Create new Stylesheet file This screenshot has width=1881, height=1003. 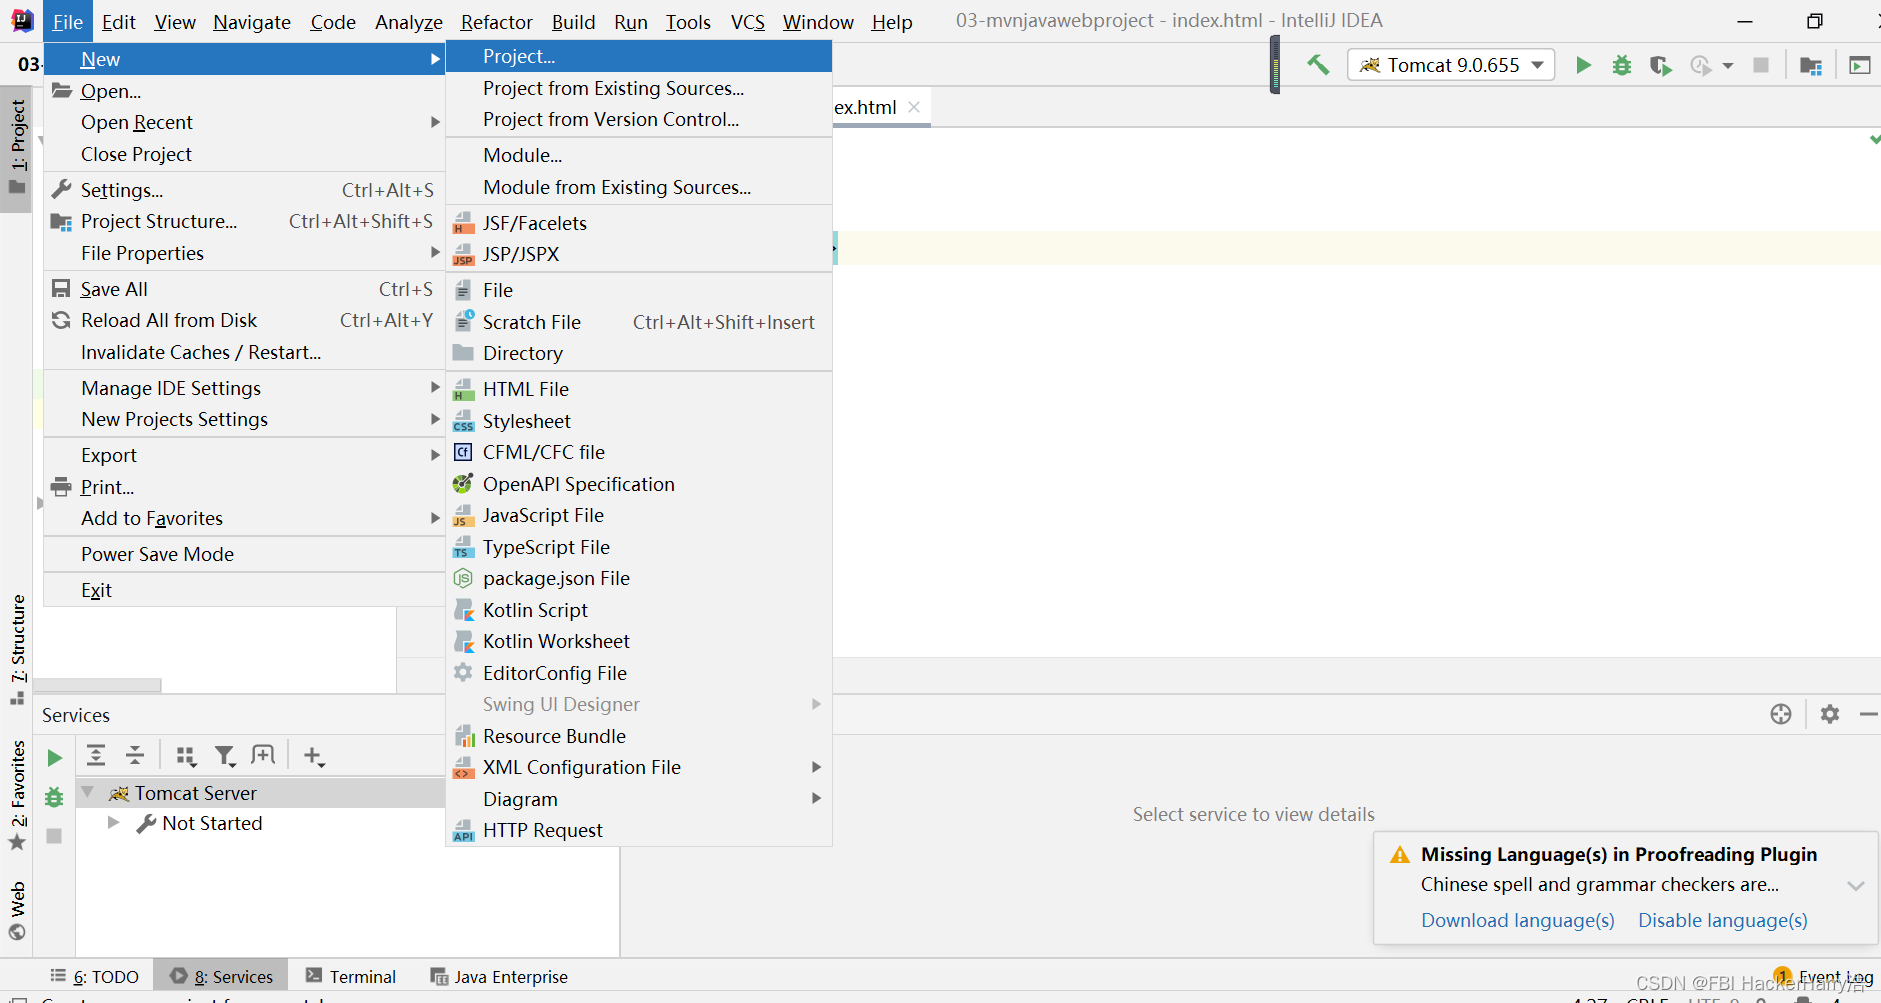[639, 421]
